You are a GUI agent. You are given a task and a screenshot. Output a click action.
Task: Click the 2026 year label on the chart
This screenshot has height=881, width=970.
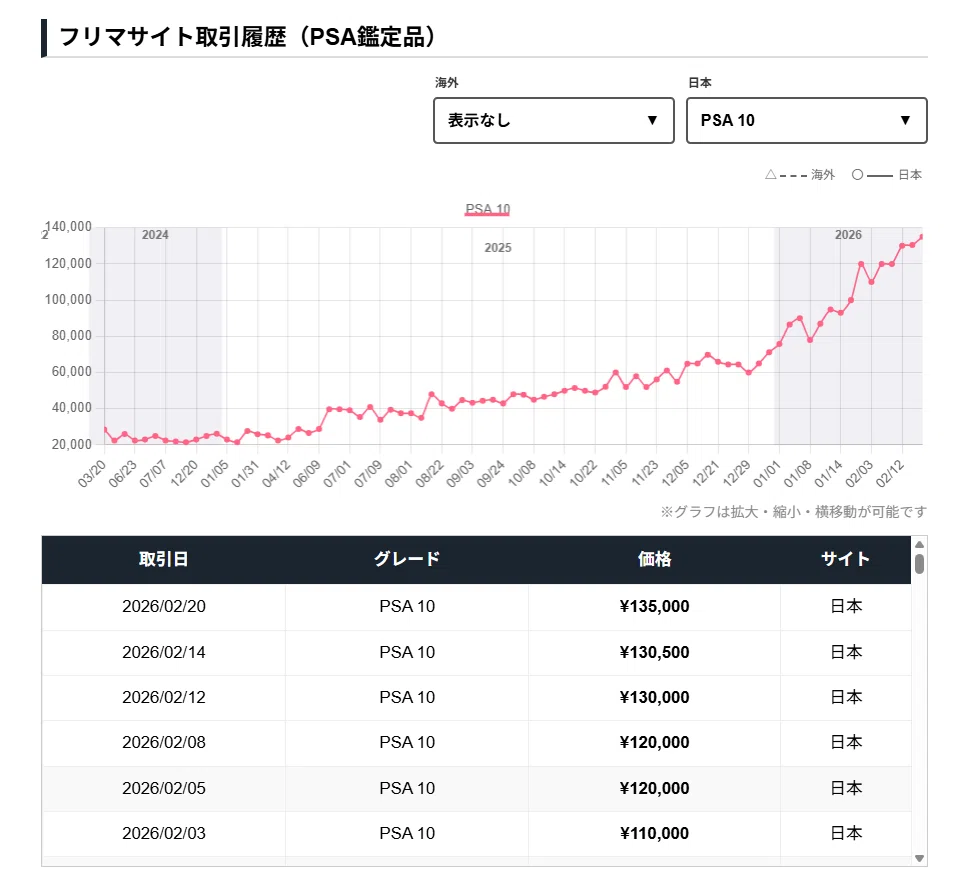[x=848, y=235]
